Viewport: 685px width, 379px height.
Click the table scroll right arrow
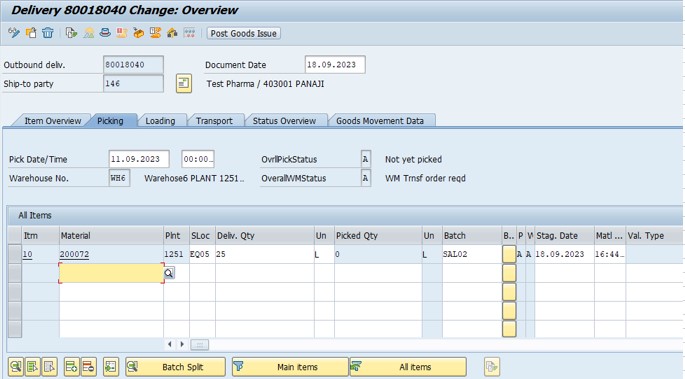point(182,344)
